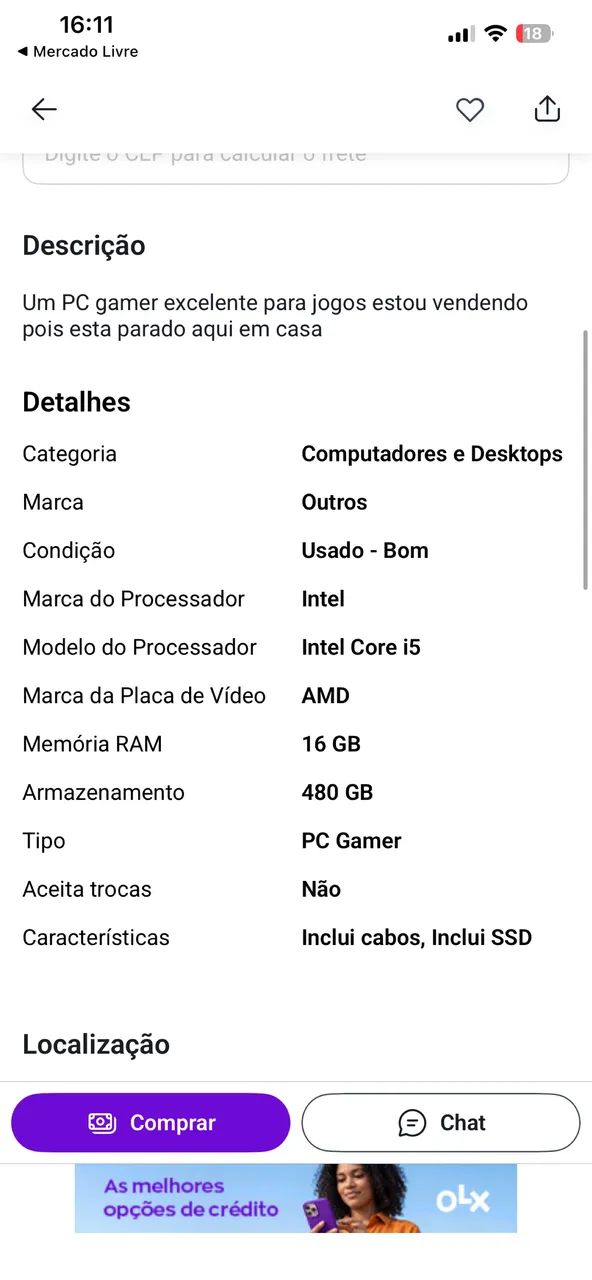This screenshot has height=1280, width=592.
Task: Tap the back arrow icon
Action: (44, 110)
